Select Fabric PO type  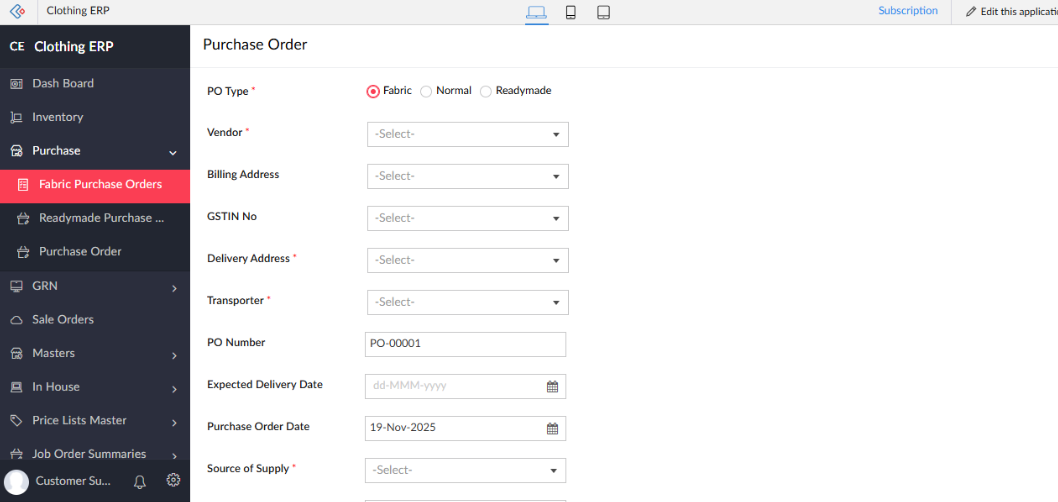pyautogui.click(x=373, y=91)
